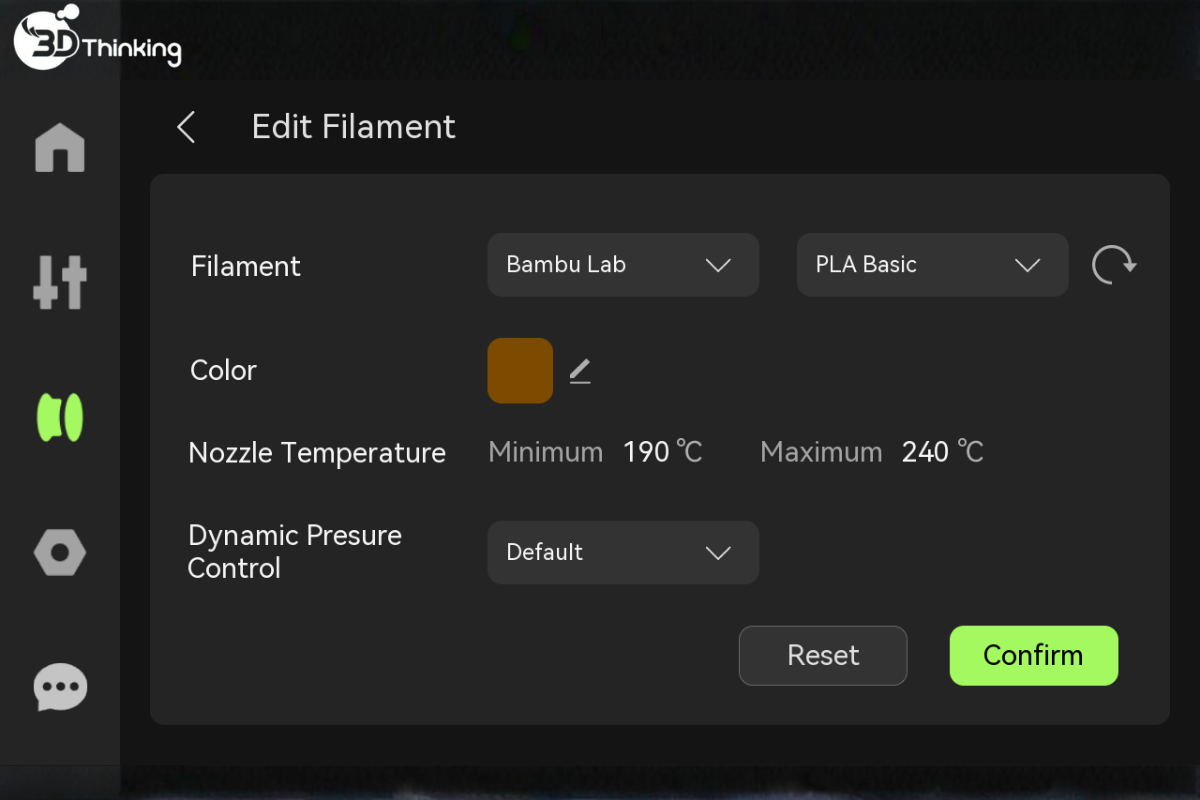The width and height of the screenshot is (1200, 800).
Task: Select the green Filament spool icon
Action: pyautogui.click(x=60, y=417)
